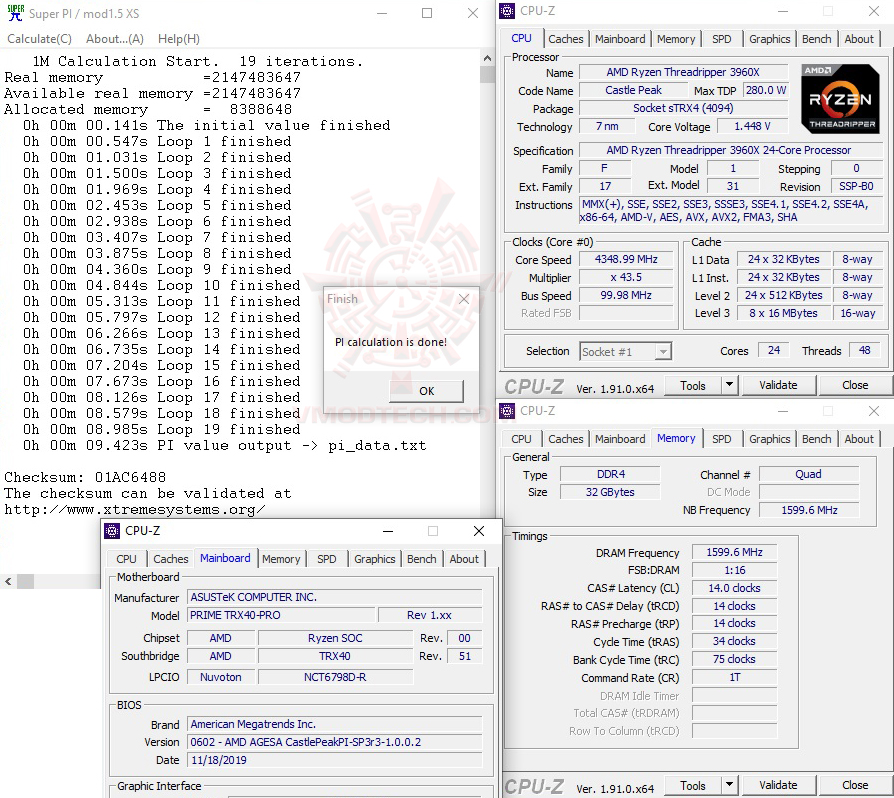Switch to the Caches tab in CPU-Z
Image resolution: width=894 pixels, height=798 pixels.
566,39
